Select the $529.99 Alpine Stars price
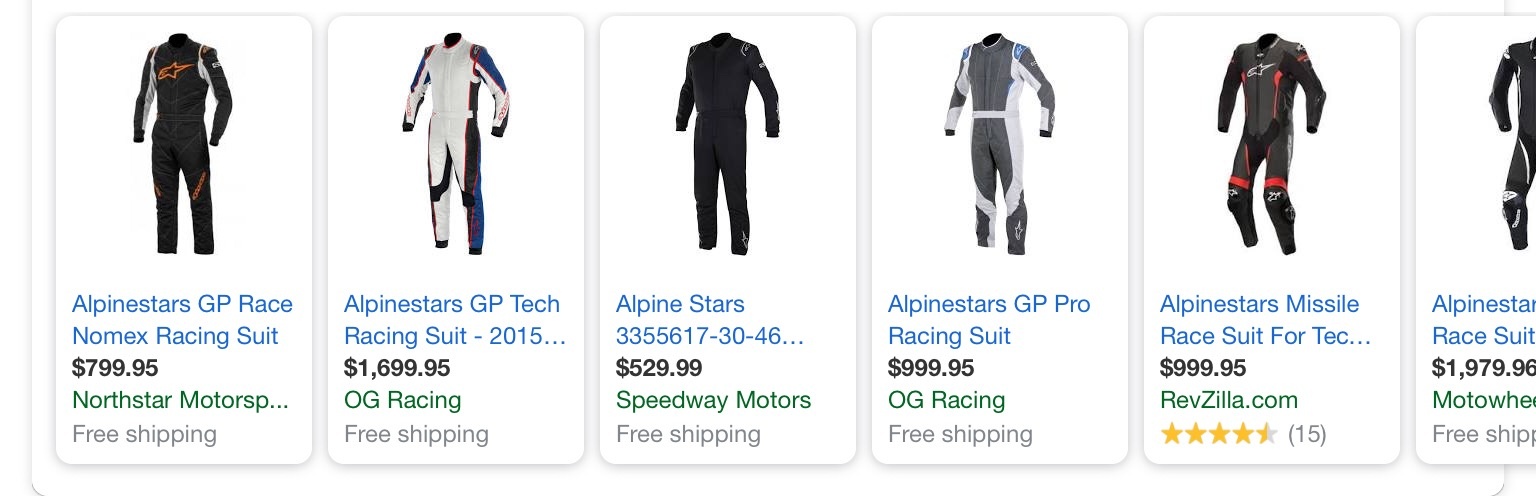The image size is (1536, 496). pos(659,368)
